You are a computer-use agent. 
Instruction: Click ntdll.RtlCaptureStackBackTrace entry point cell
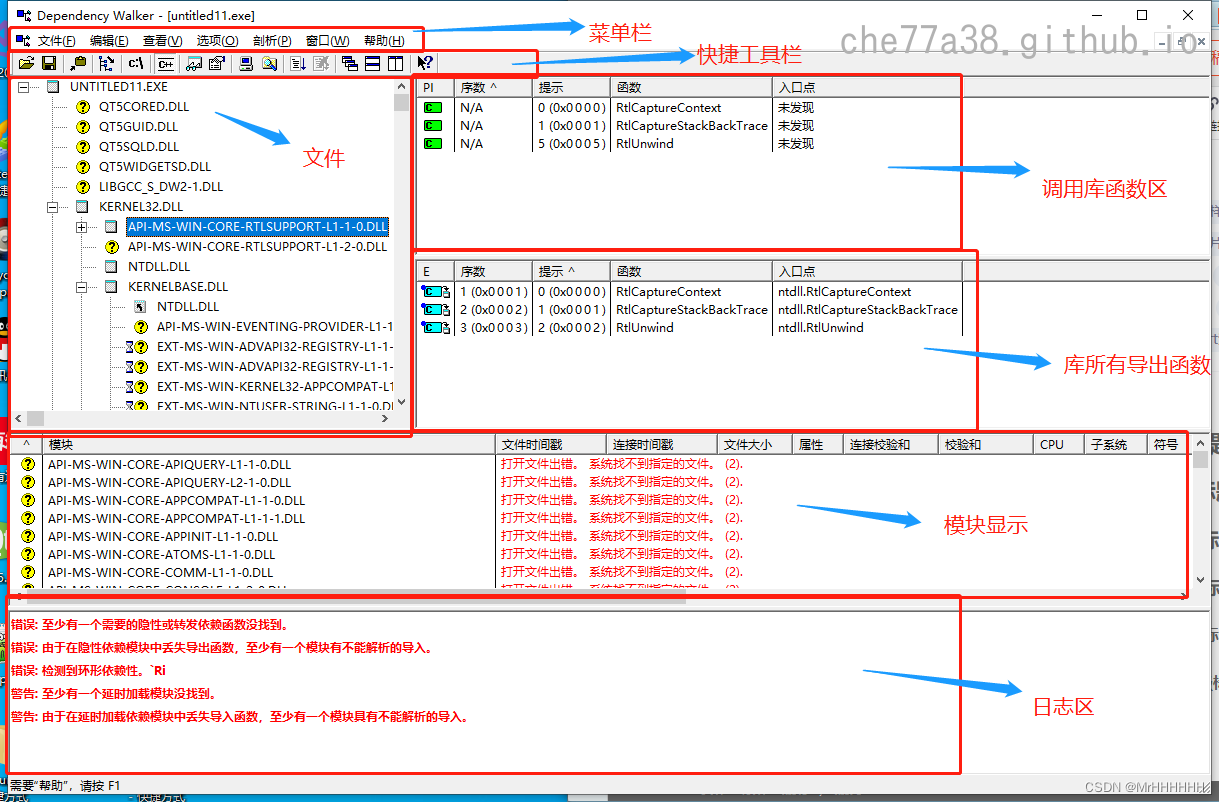867,310
